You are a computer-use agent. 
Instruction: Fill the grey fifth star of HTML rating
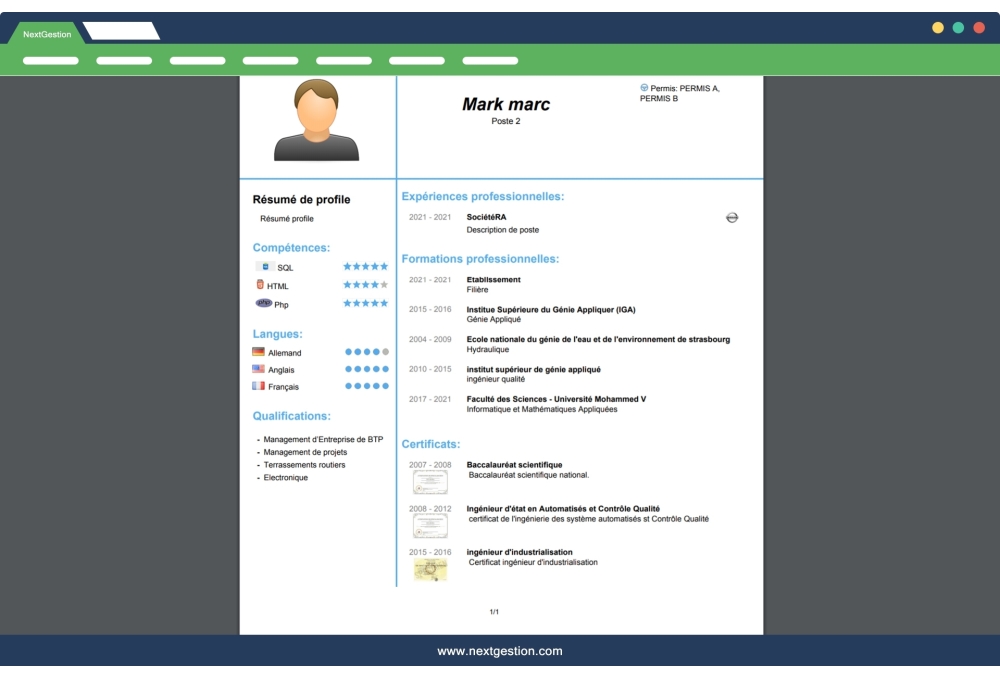click(x=384, y=285)
